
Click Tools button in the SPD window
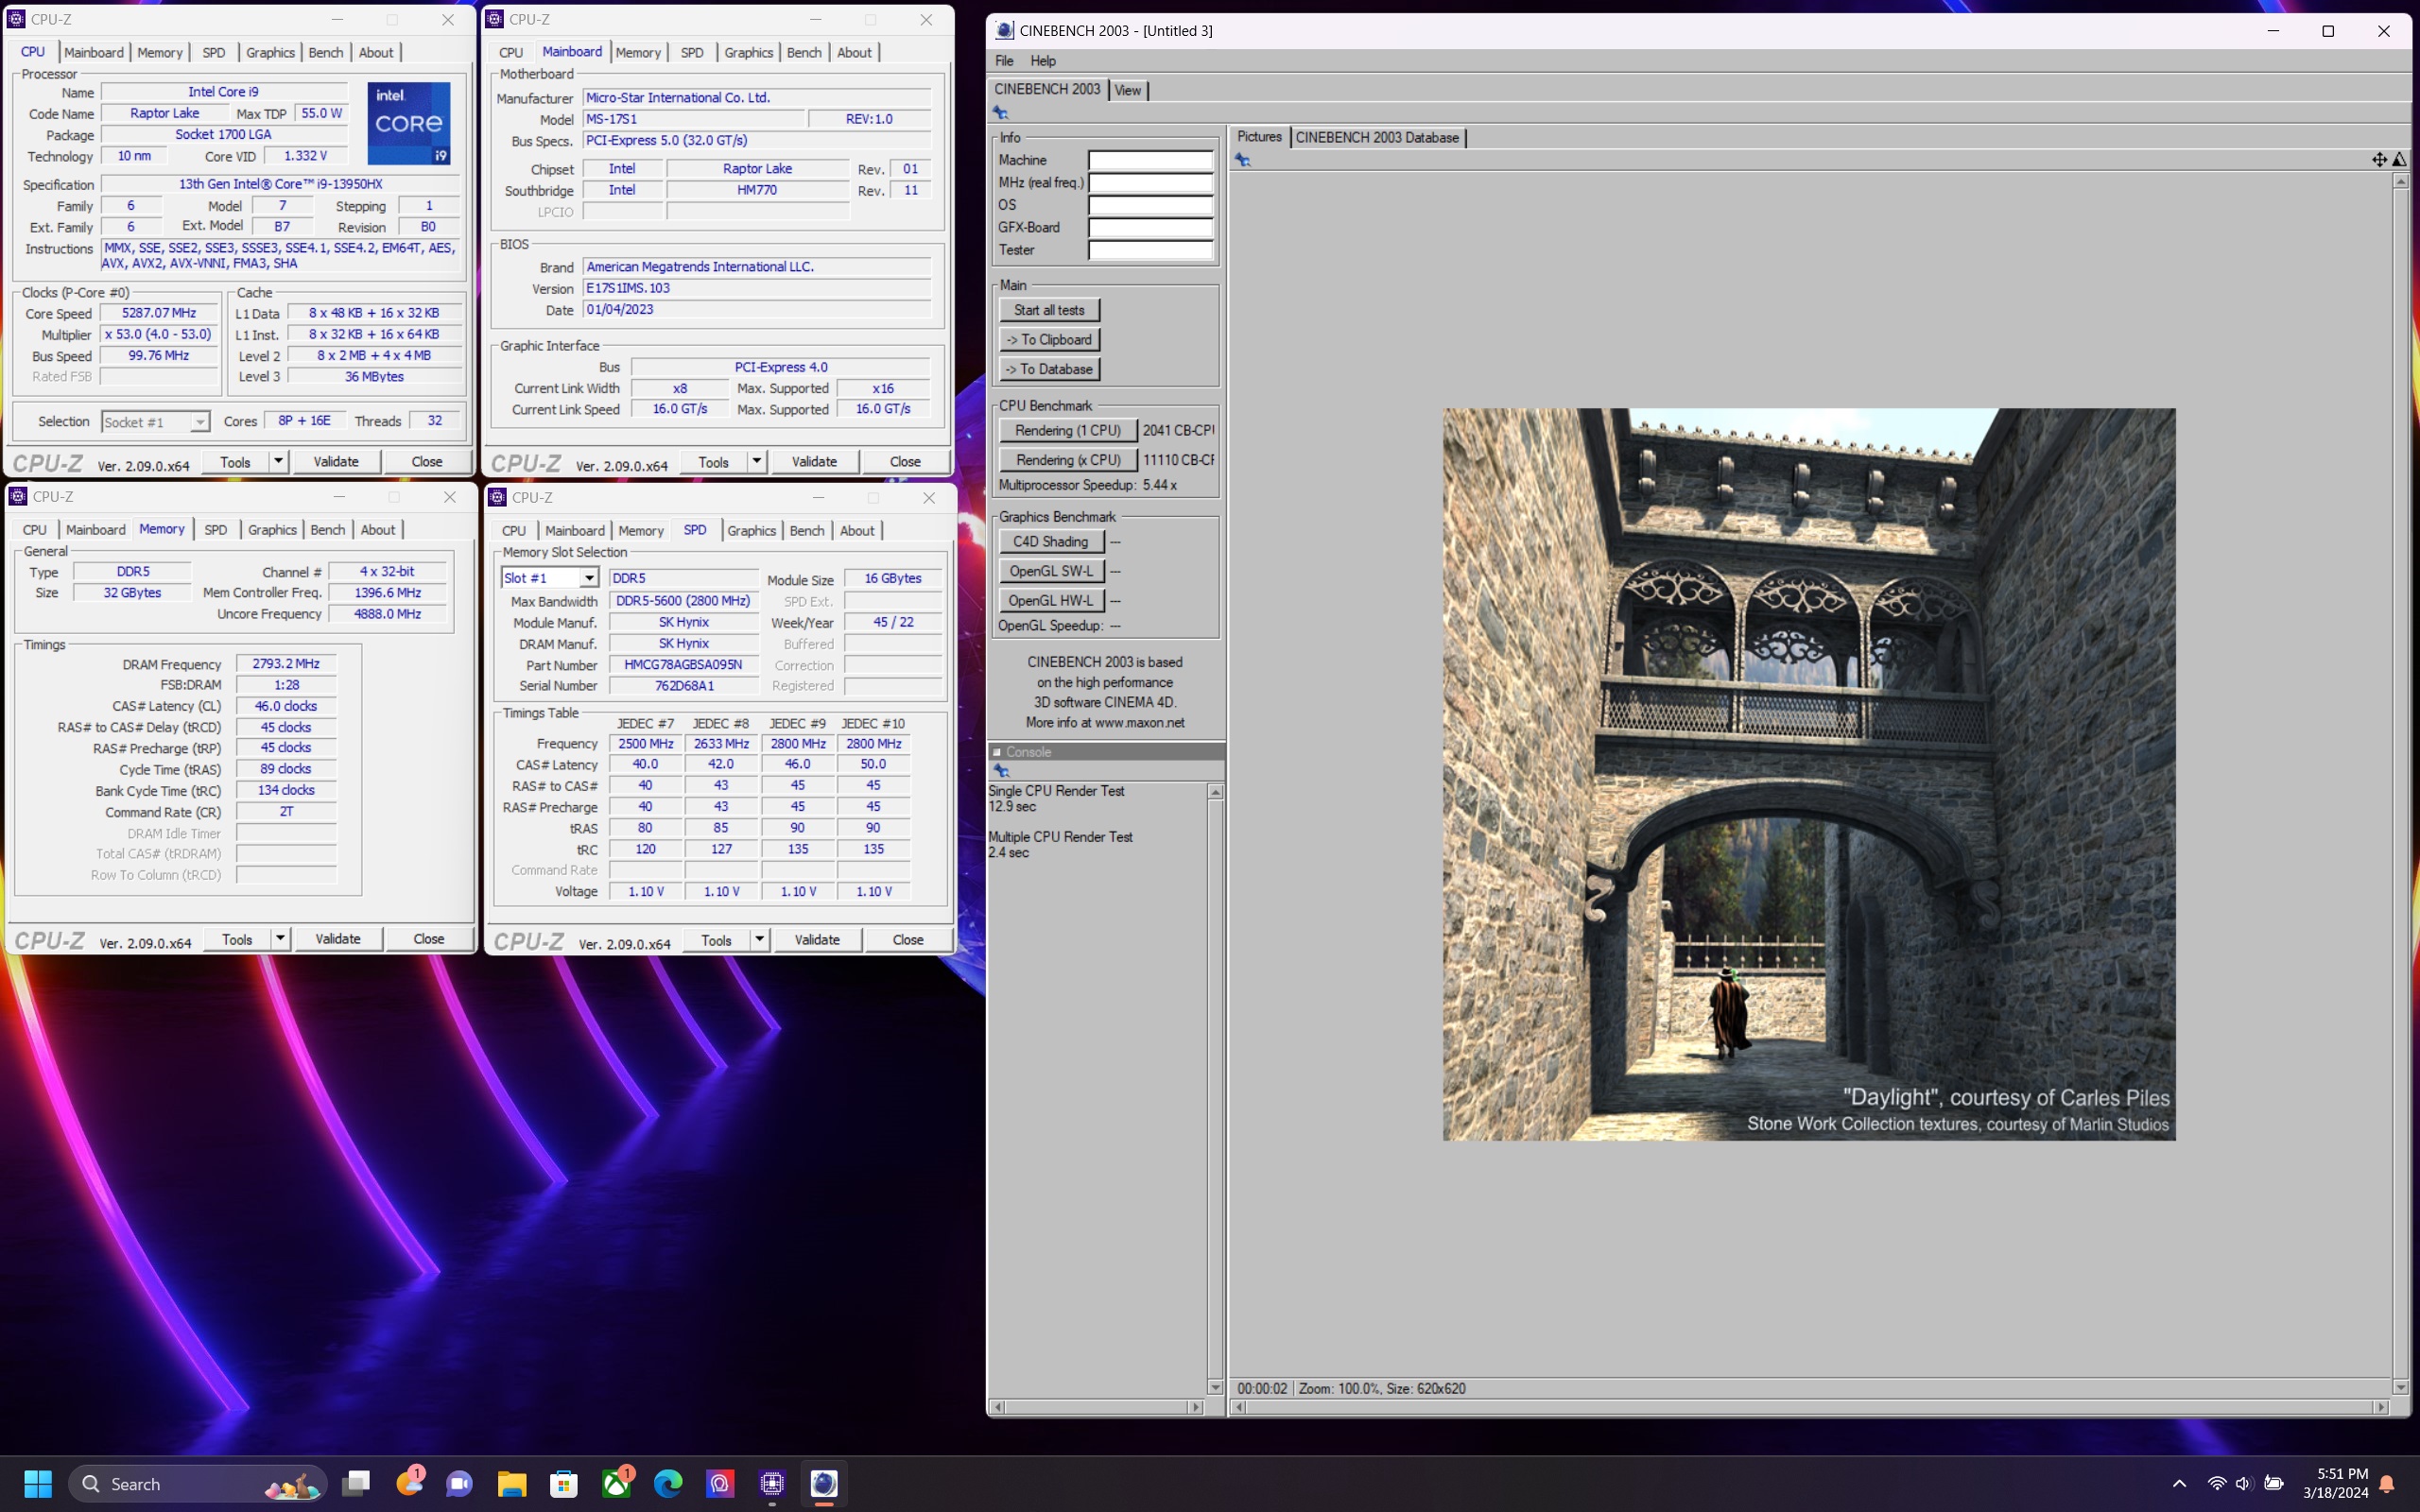coord(716,939)
